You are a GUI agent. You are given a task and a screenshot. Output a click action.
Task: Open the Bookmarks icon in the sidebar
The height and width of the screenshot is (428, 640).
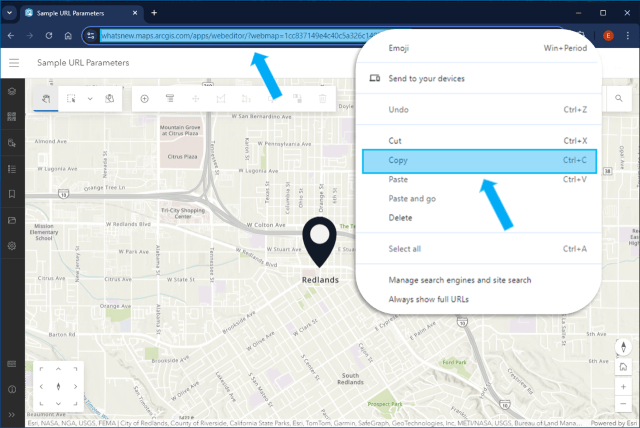point(12,194)
